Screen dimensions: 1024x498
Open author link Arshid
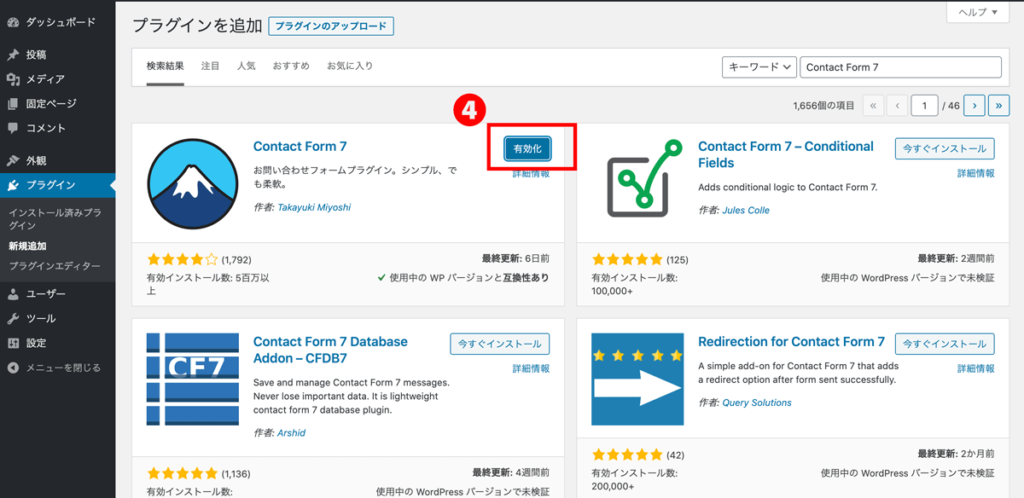point(291,433)
